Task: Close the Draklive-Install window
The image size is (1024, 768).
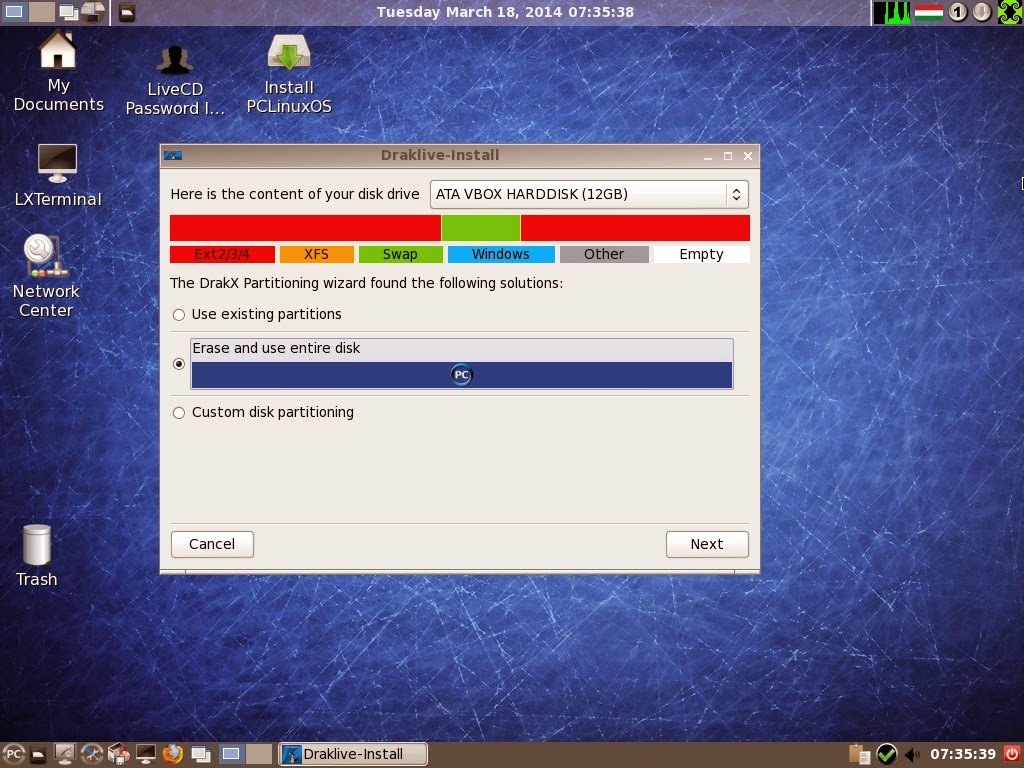Action: 748,156
